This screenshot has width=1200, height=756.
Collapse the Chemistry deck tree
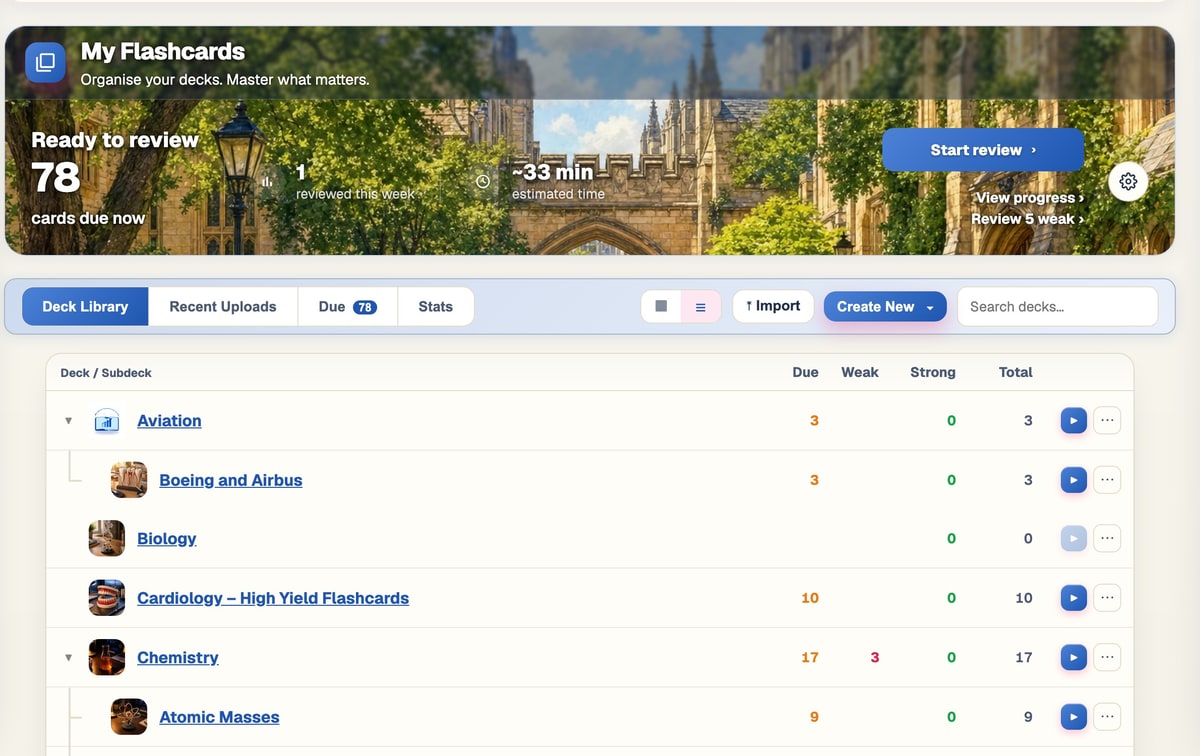[x=68, y=658]
